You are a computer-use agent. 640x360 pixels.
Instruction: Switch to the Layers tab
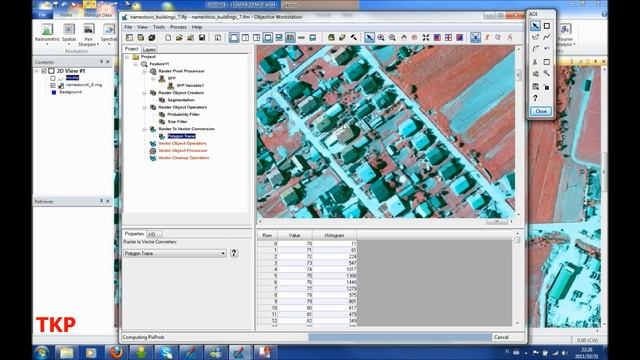[149, 49]
